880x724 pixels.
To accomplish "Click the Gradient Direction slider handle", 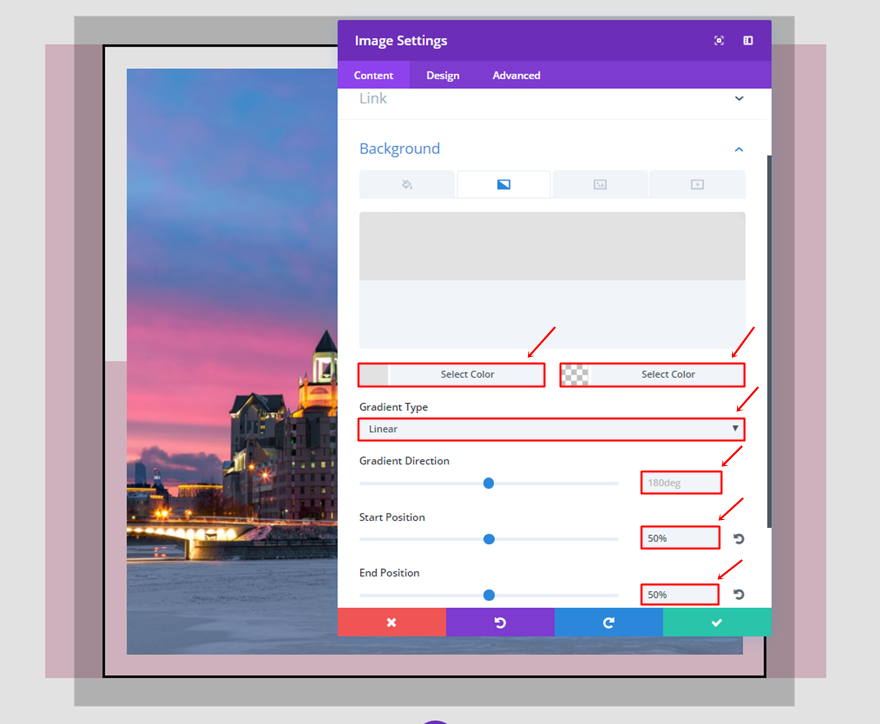I will (x=488, y=483).
